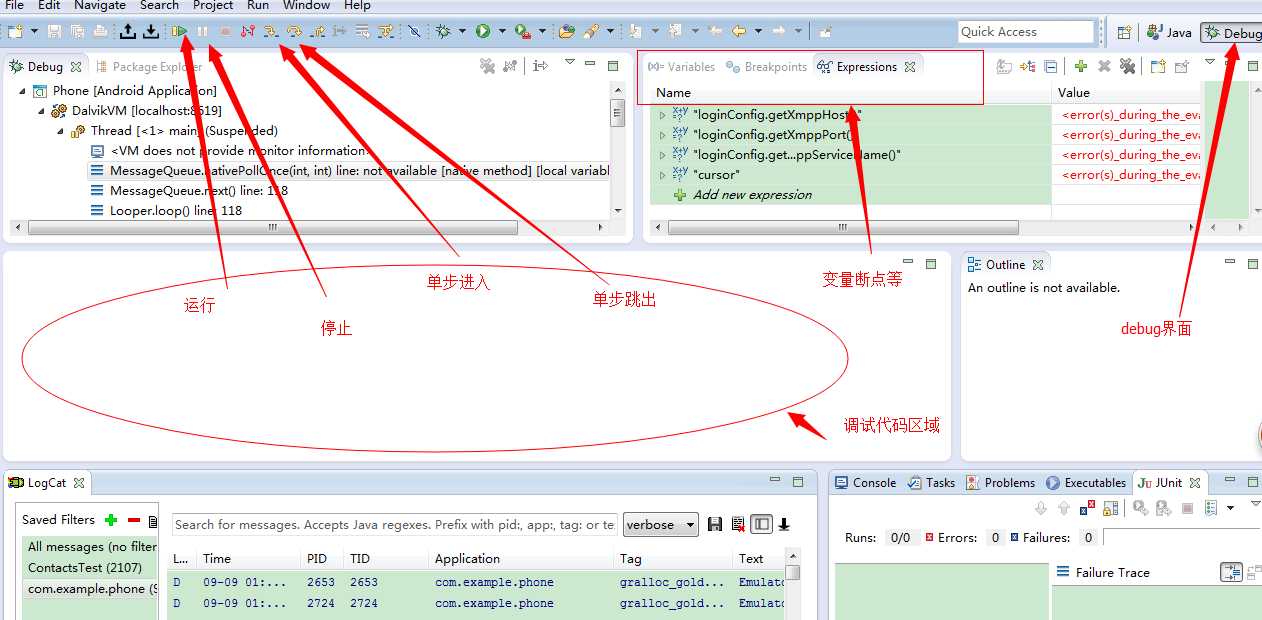This screenshot has width=1262, height=620.
Task: Click the Print toolbar icon
Action: (x=100, y=32)
